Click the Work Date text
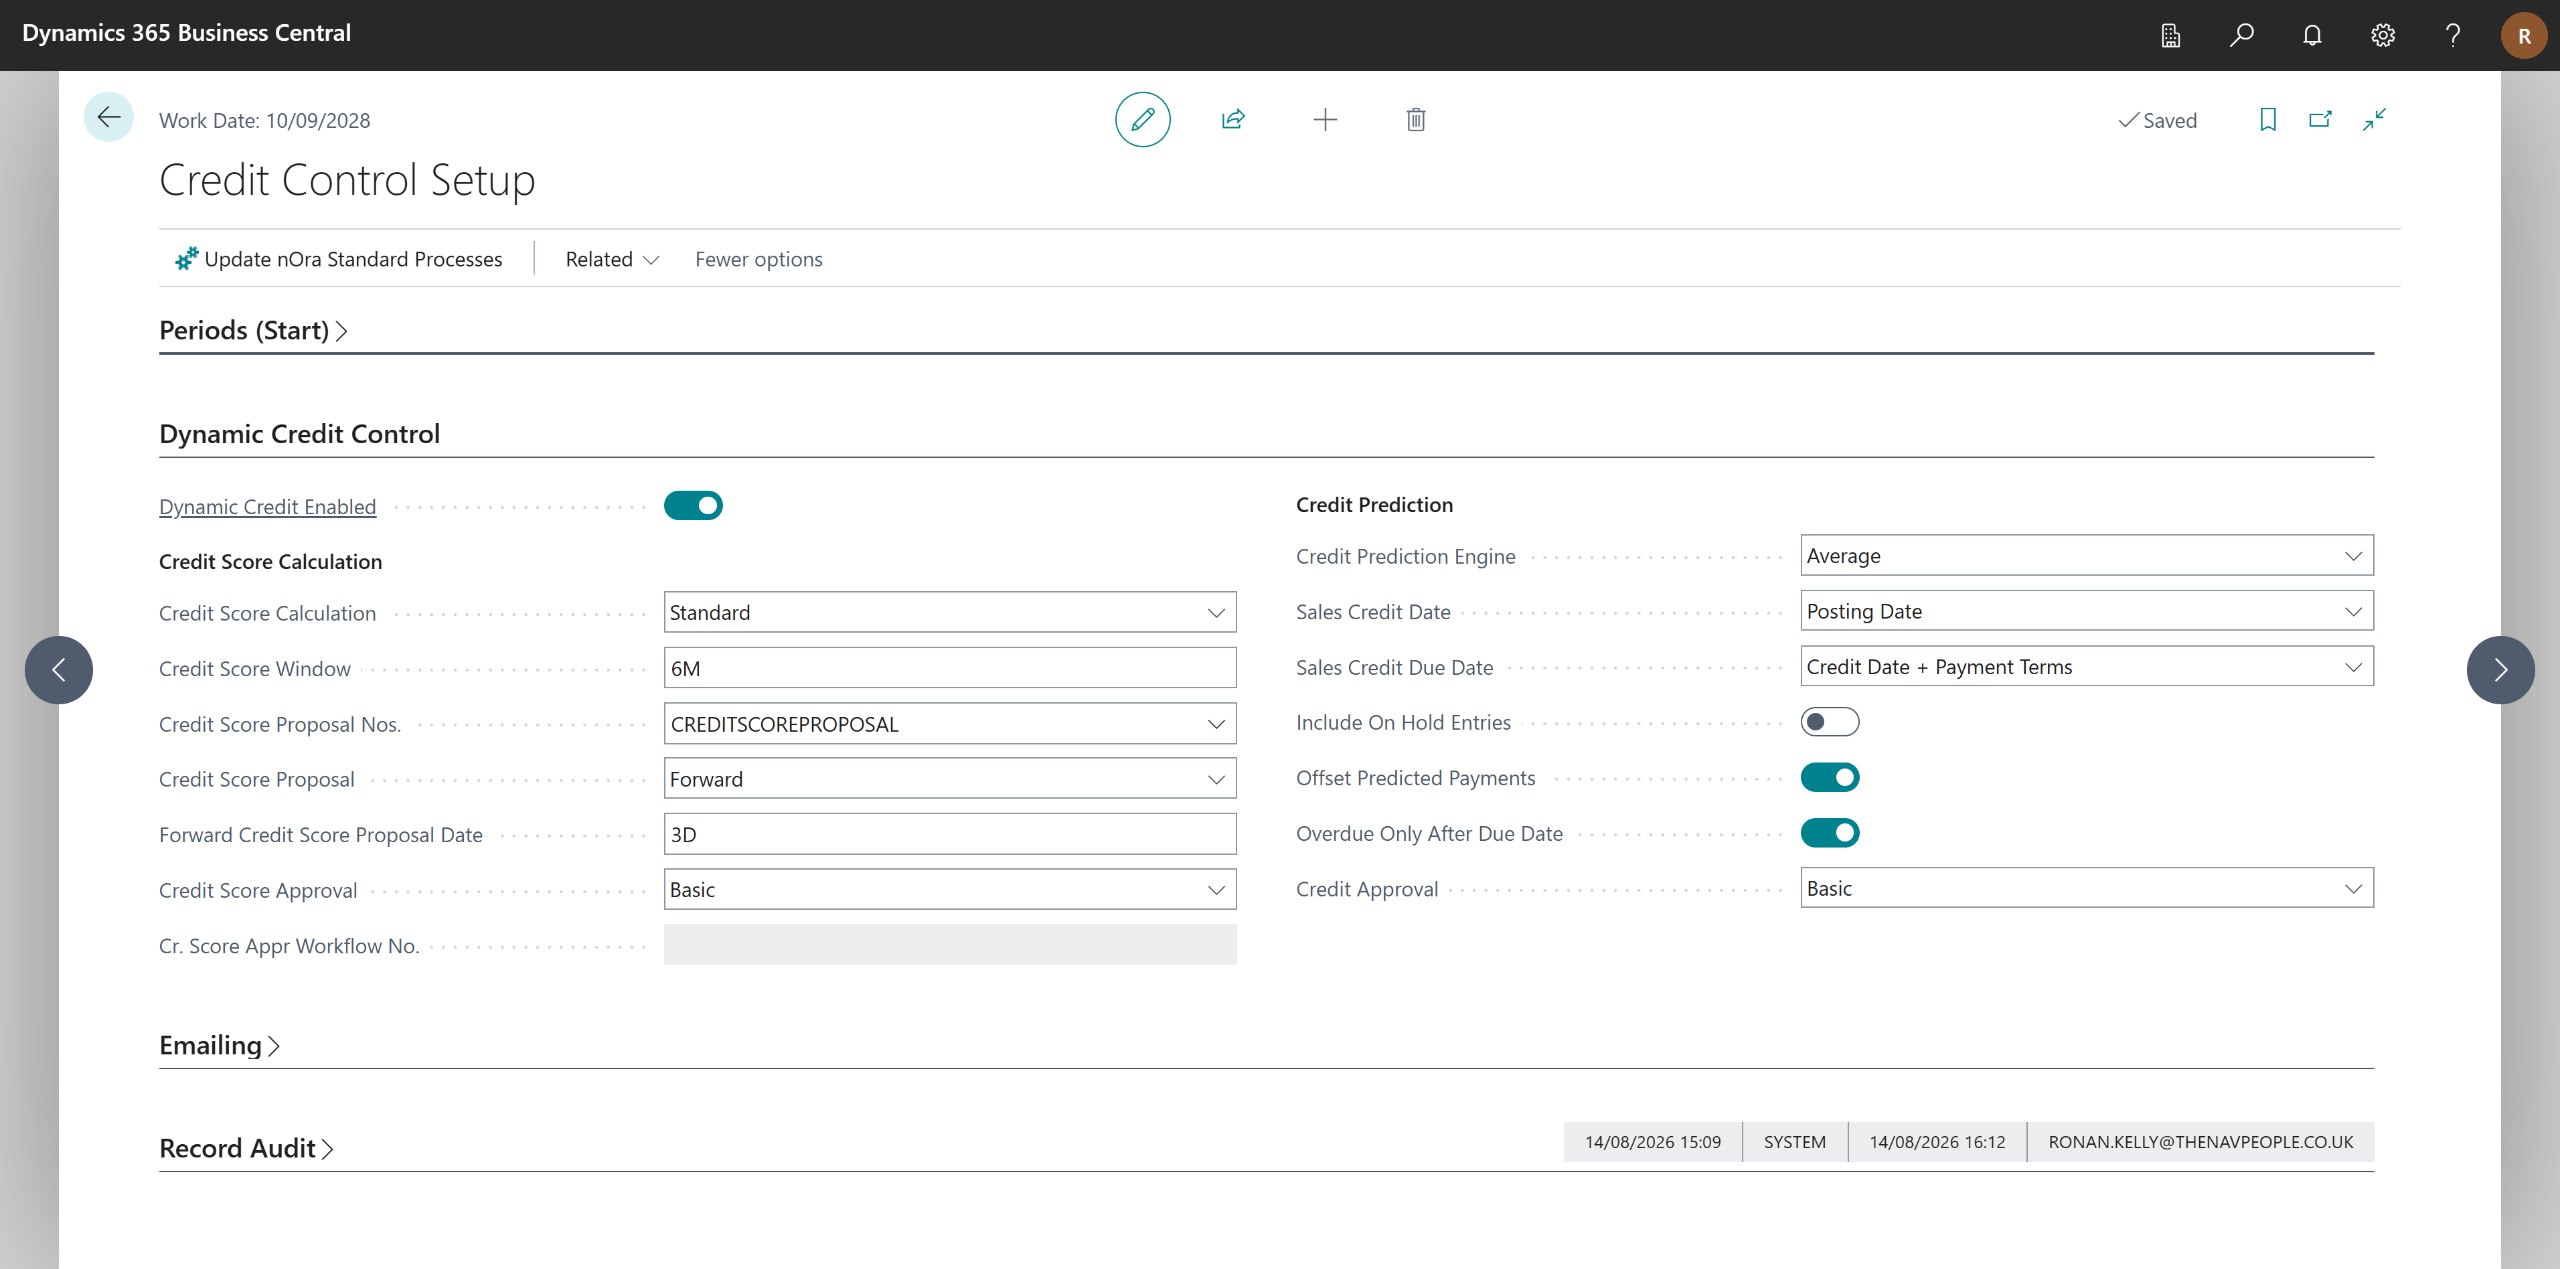Viewport: 2560px width, 1269px height. [265, 121]
